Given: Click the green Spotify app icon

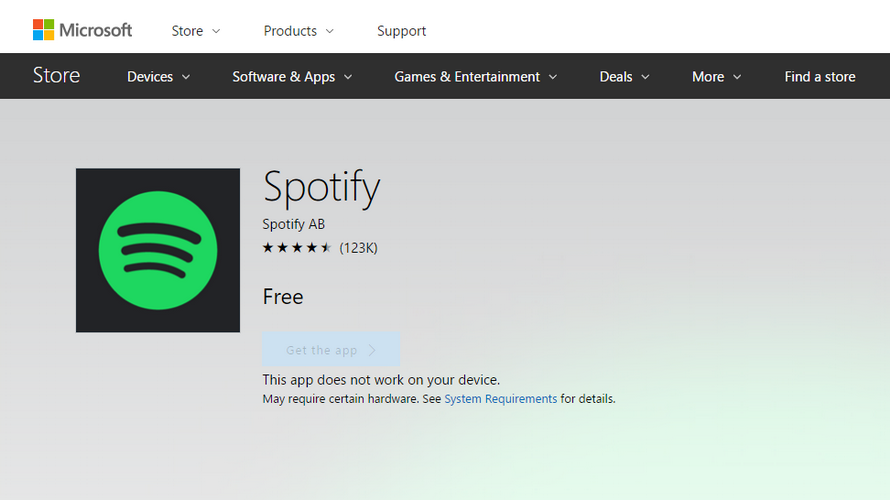Looking at the screenshot, I should point(158,250).
